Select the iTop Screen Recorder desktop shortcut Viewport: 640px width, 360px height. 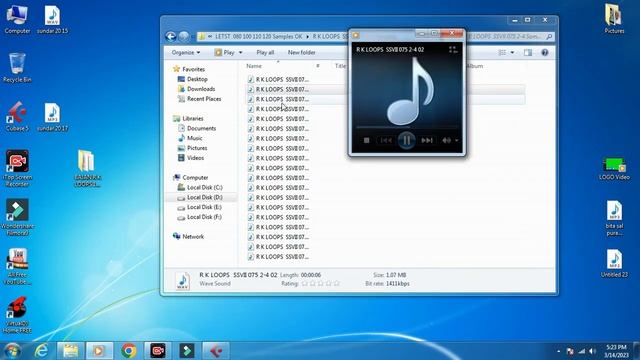[x=17, y=168]
